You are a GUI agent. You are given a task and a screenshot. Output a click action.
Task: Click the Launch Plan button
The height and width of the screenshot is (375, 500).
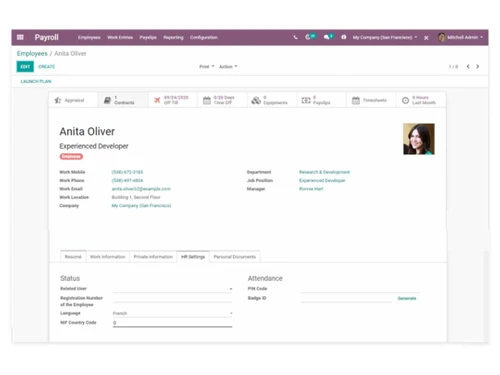point(36,81)
